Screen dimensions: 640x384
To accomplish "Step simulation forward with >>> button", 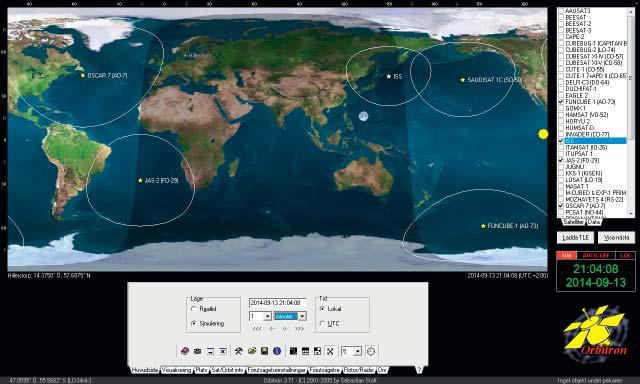I will (x=299, y=329).
